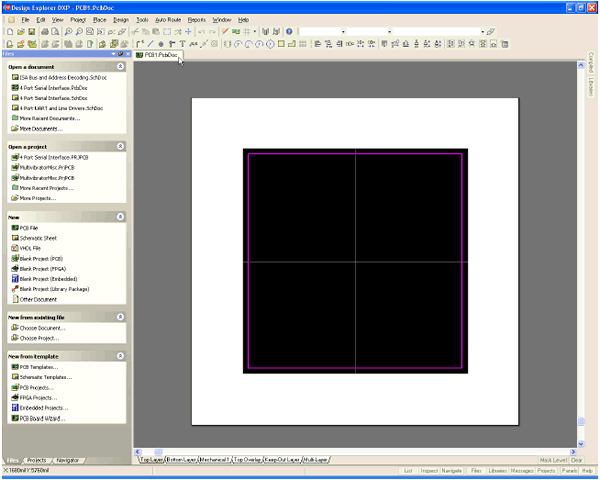This screenshot has height=480, width=600.
Task: Click the Print icon in the toolbar
Action: (x=46, y=32)
